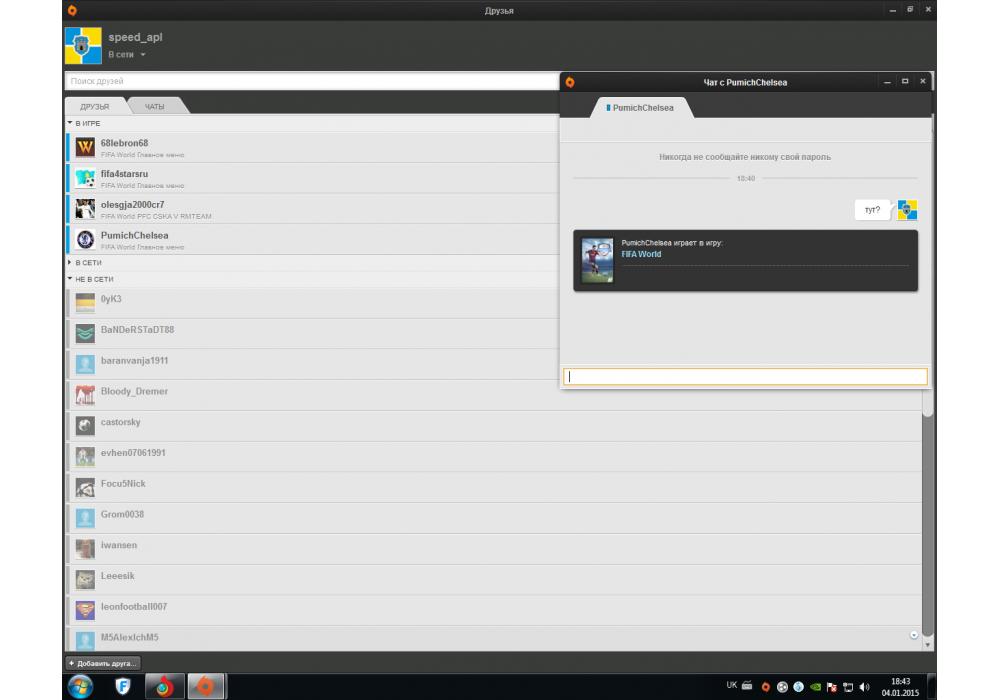Click the Origin logo in chat window title
1000x700 pixels.
(570, 82)
